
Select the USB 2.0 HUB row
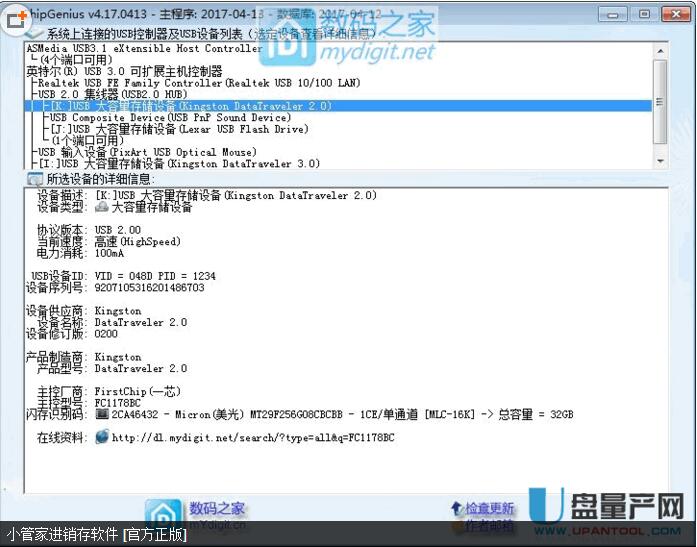click(x=112, y=94)
